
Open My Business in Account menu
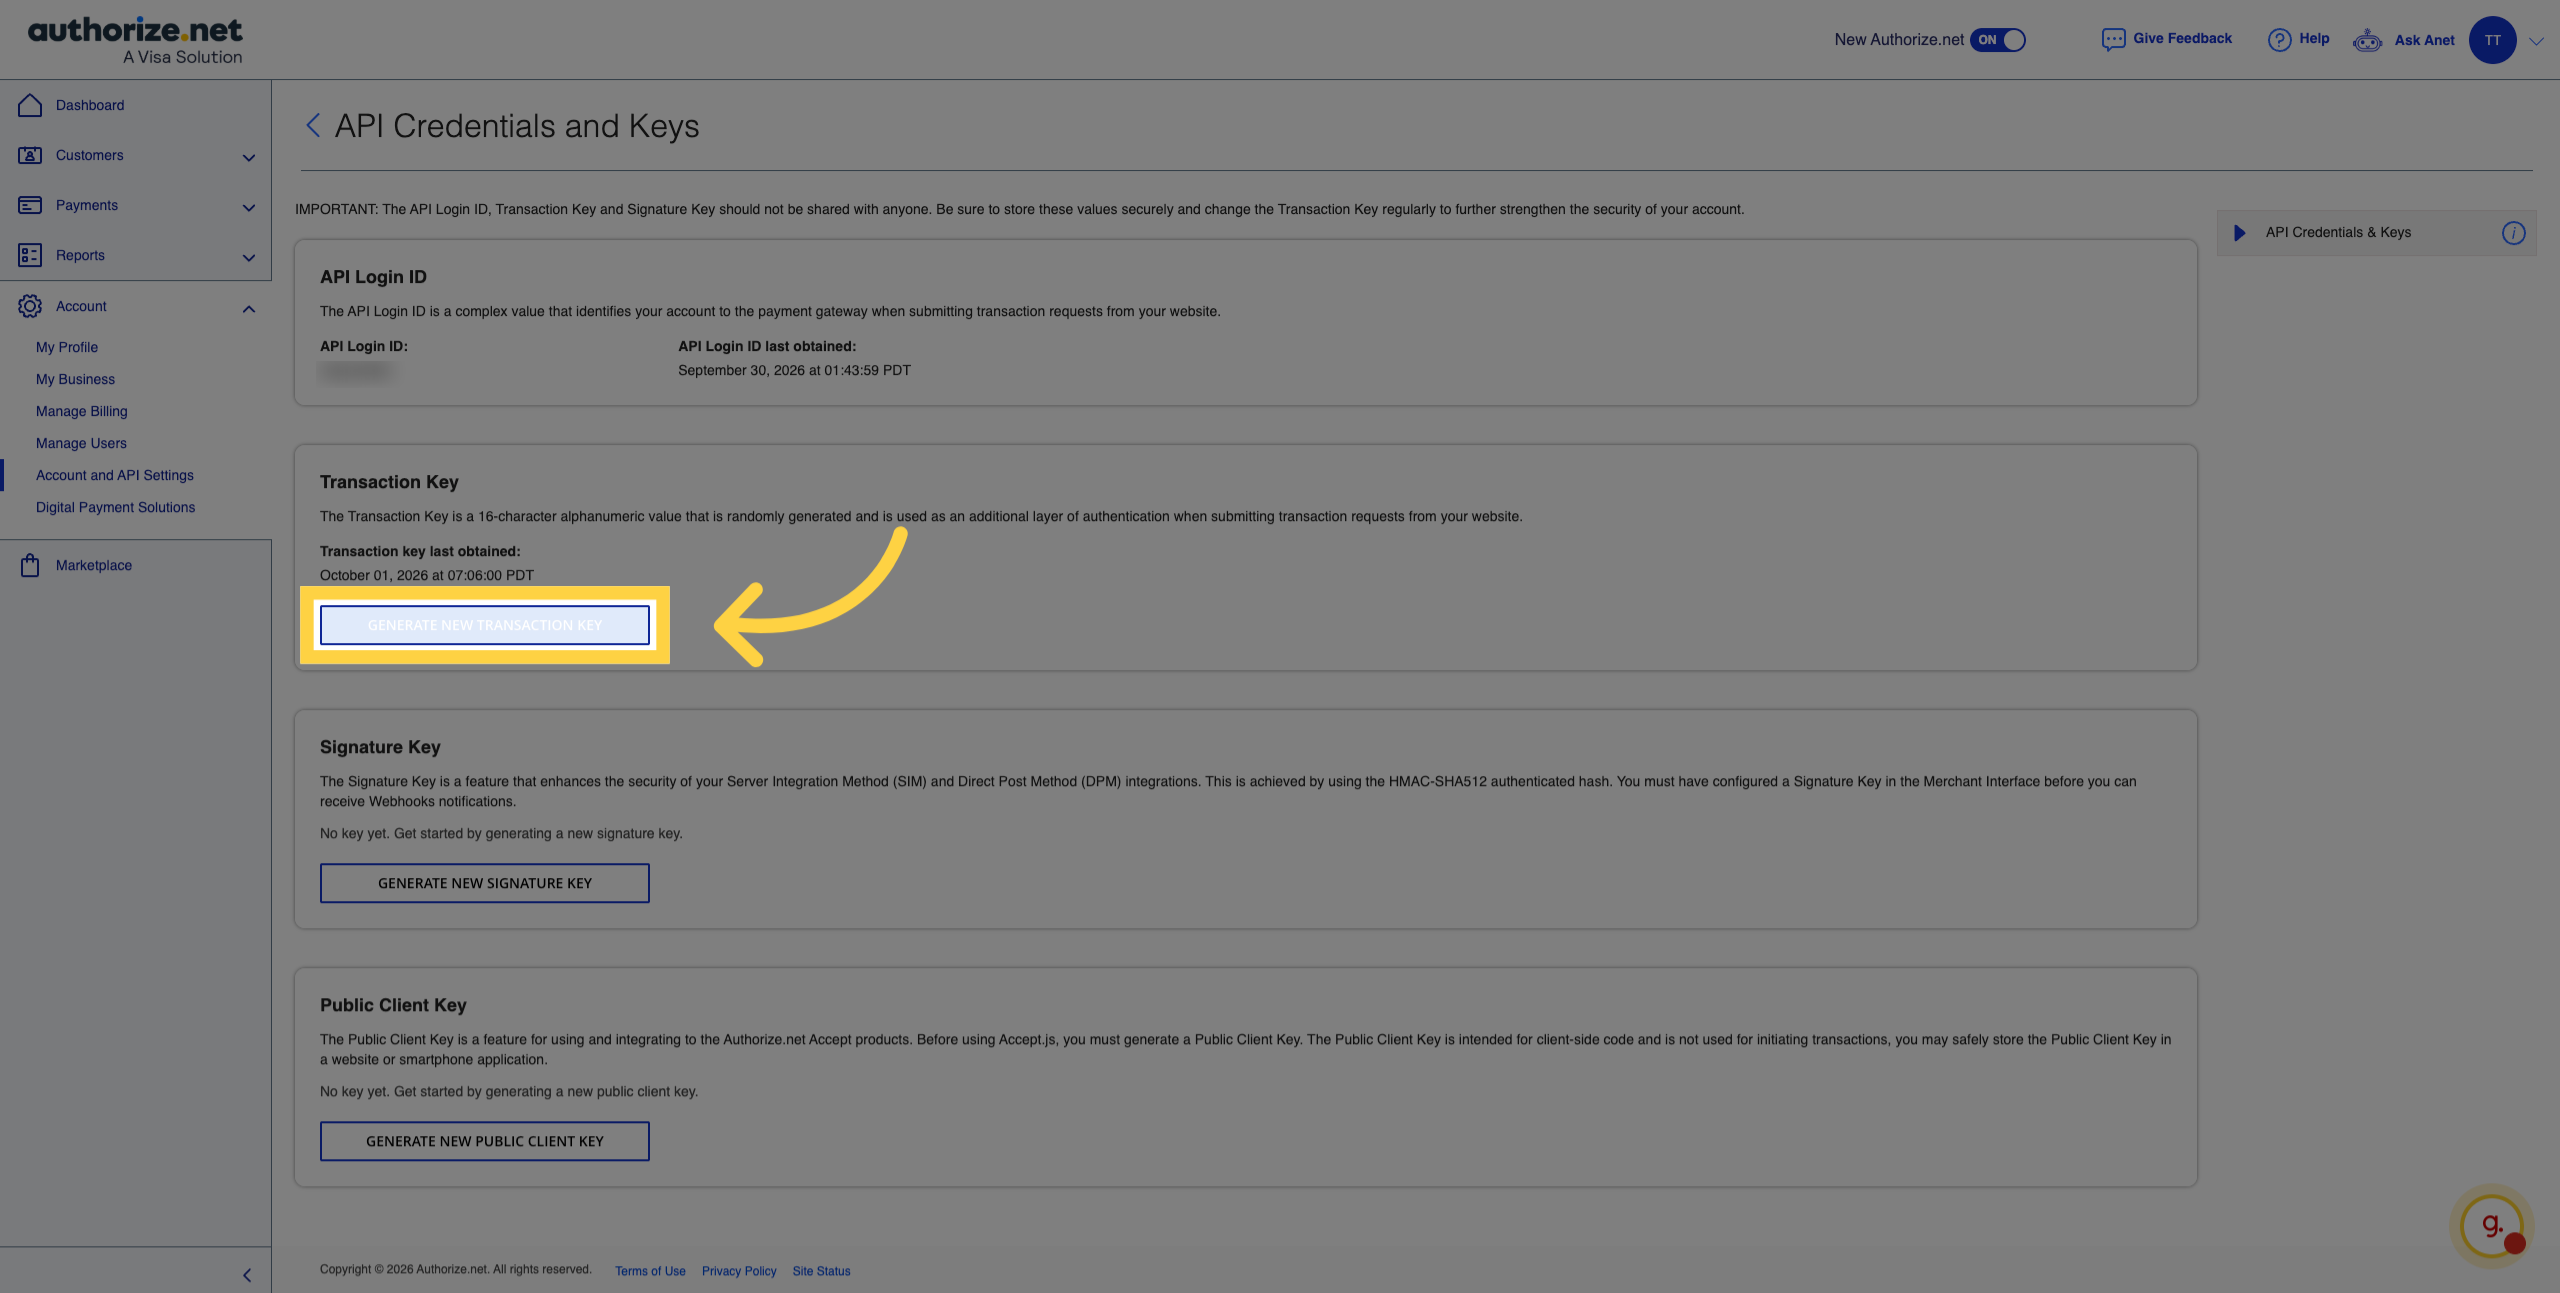coord(75,379)
